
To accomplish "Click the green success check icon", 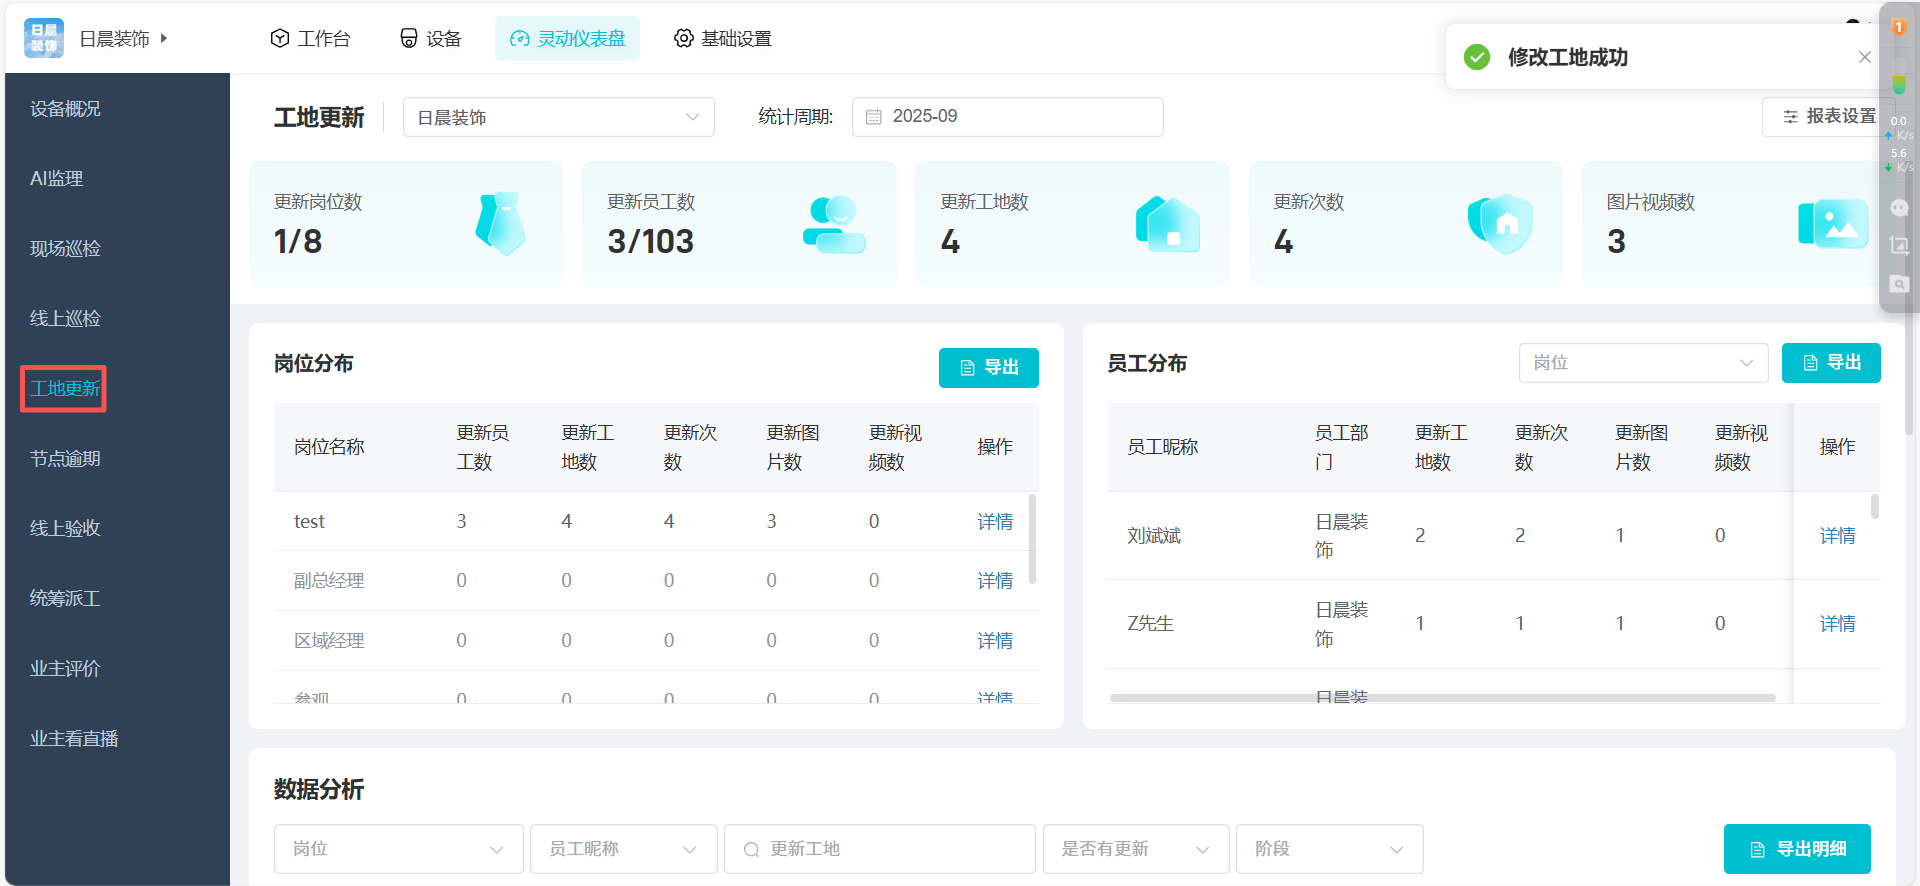I will click(x=1477, y=57).
